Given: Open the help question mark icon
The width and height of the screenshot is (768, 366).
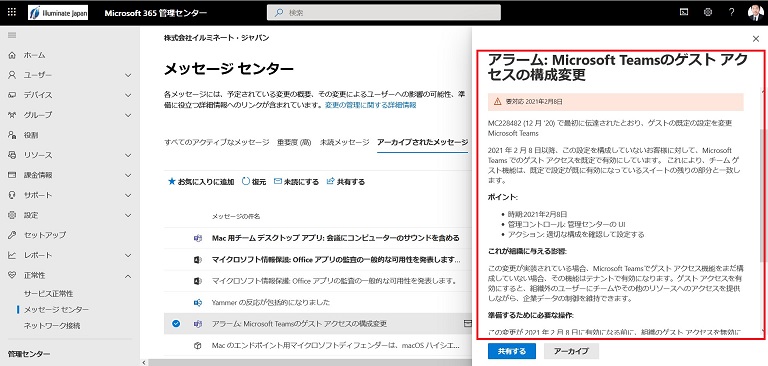Looking at the screenshot, I should [x=731, y=13].
